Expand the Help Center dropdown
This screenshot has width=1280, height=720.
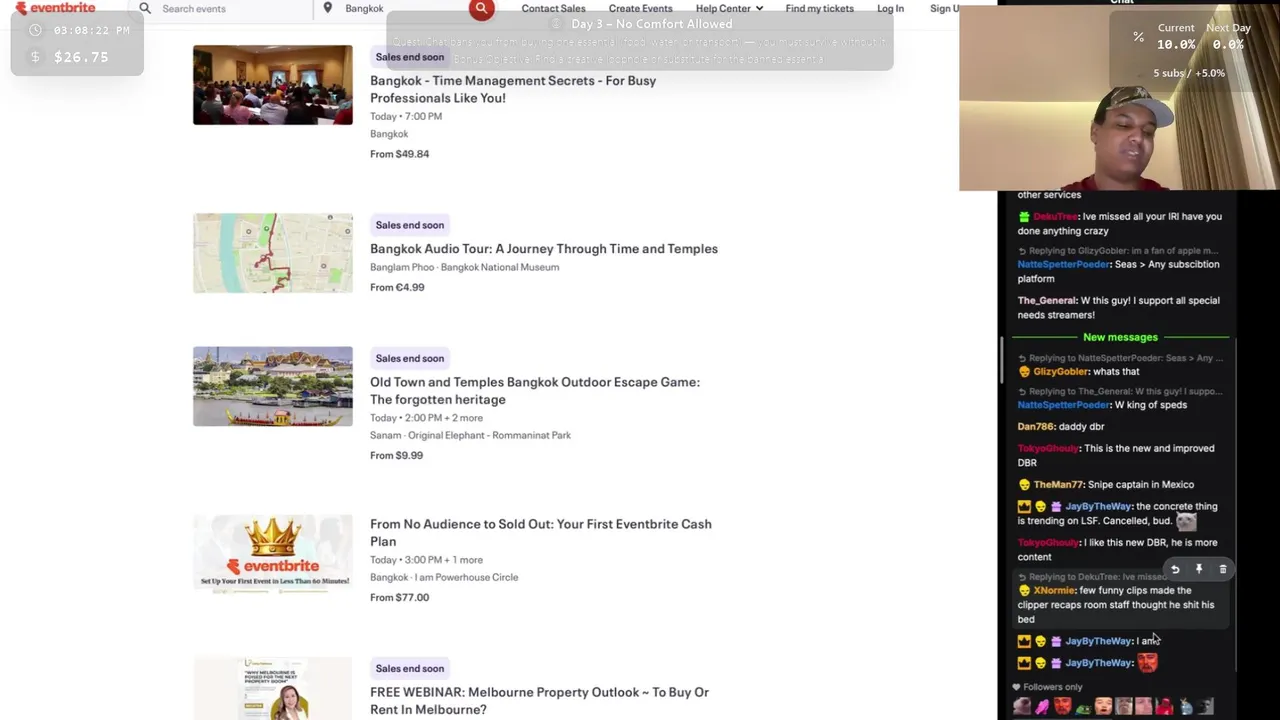pos(729,8)
